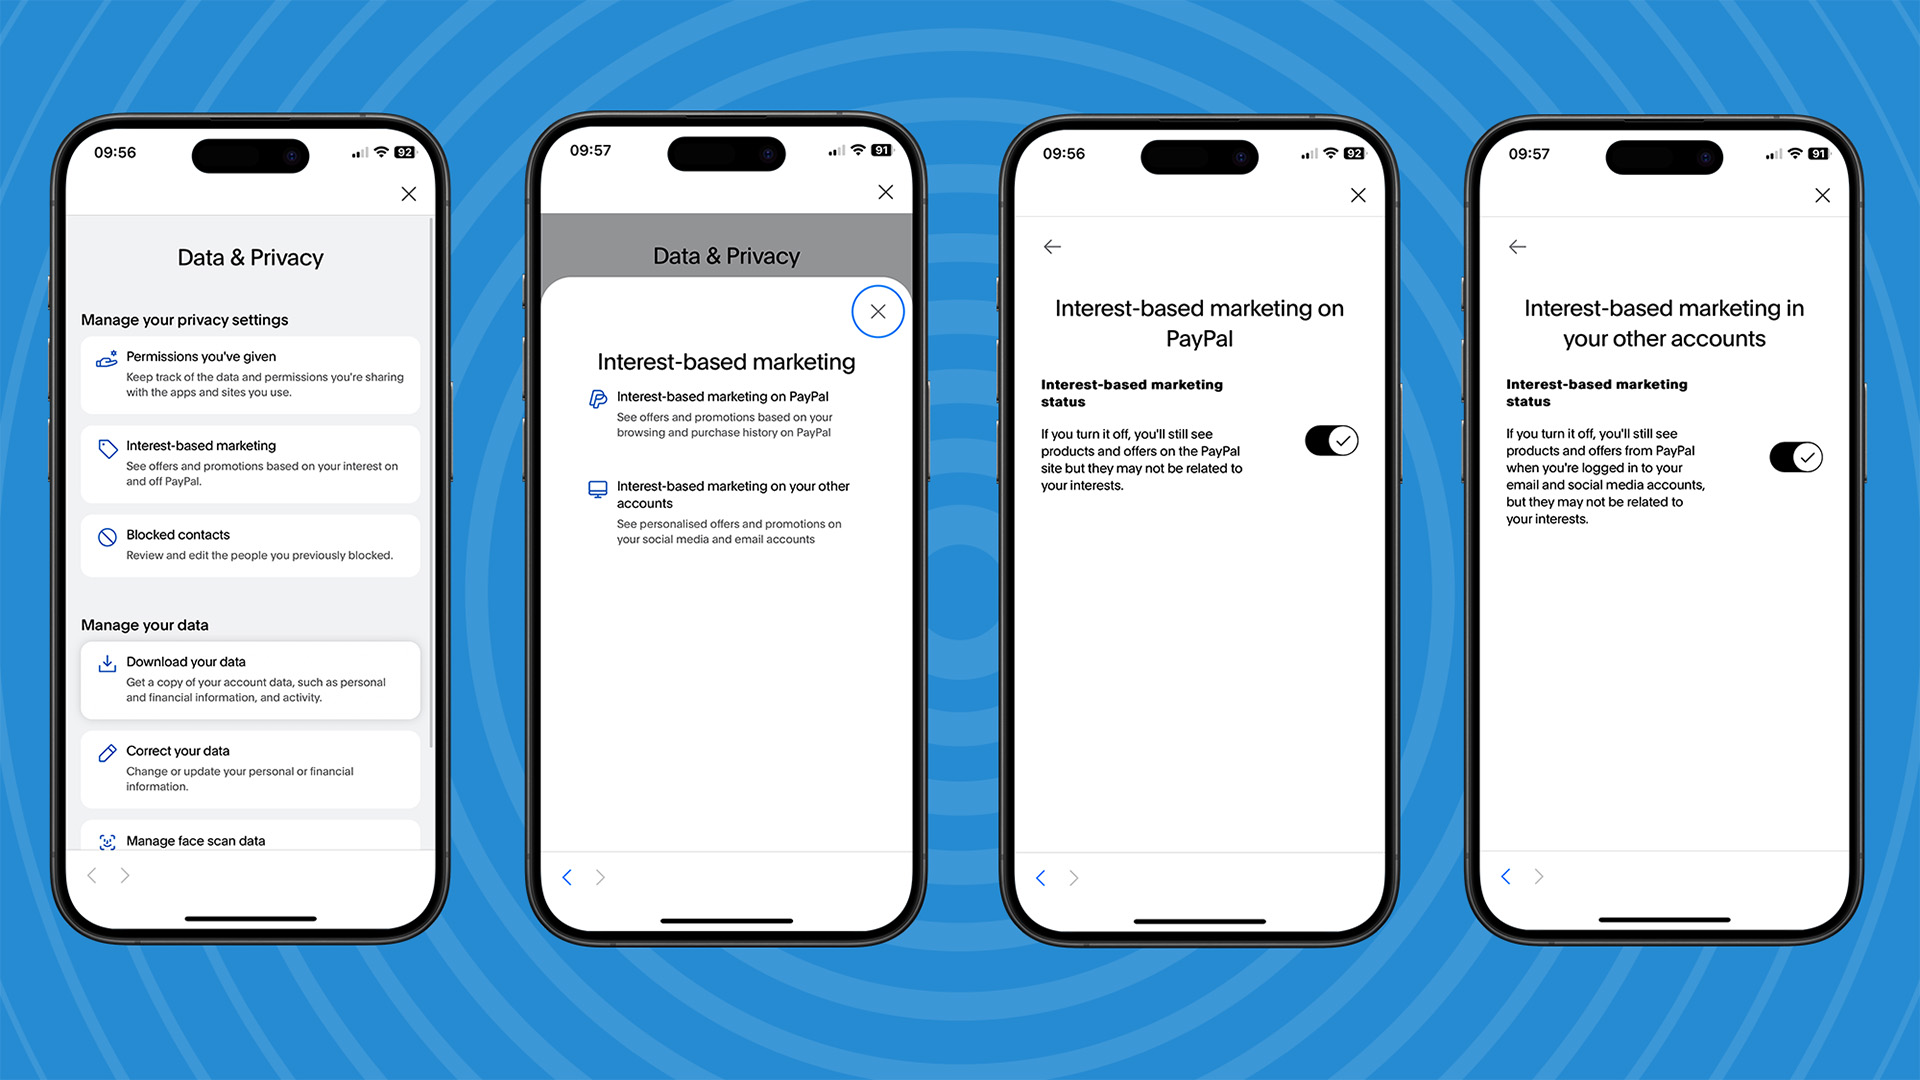Viewport: 1920px width, 1080px height.
Task: Close the Interest-based marketing modal
Action: tap(878, 311)
